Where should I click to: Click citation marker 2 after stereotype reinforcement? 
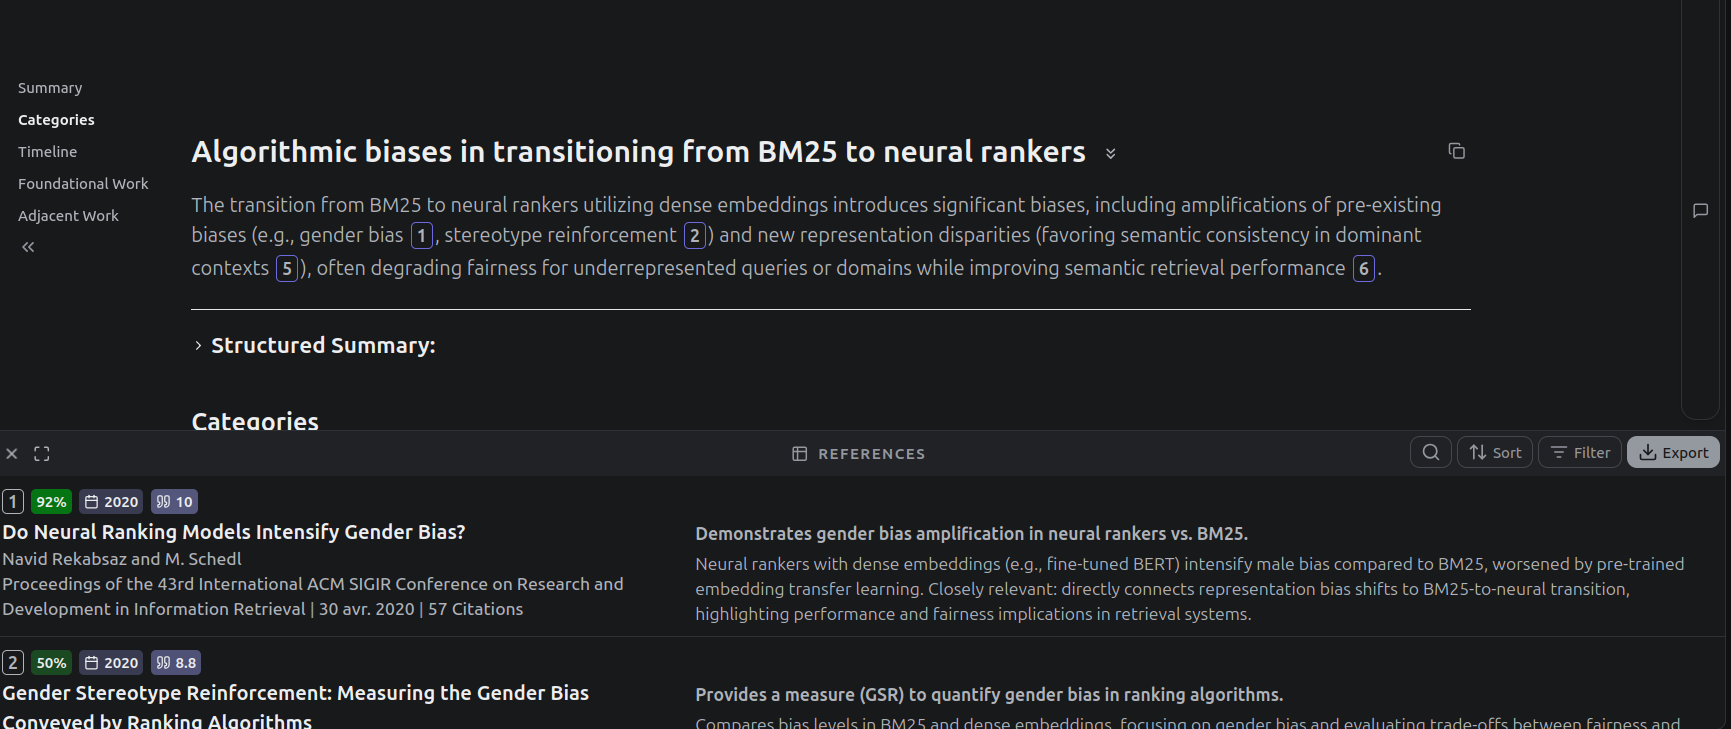click(695, 236)
